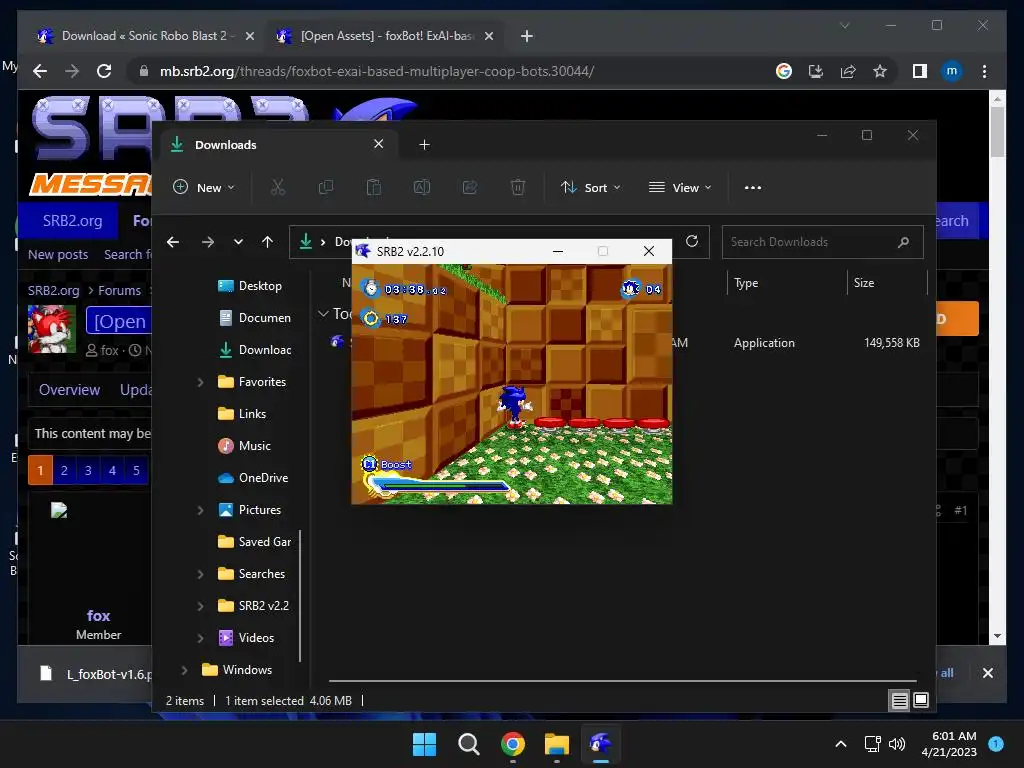
Task: Click the Copy icon in File Explorer toolbar
Action: [x=325, y=187]
